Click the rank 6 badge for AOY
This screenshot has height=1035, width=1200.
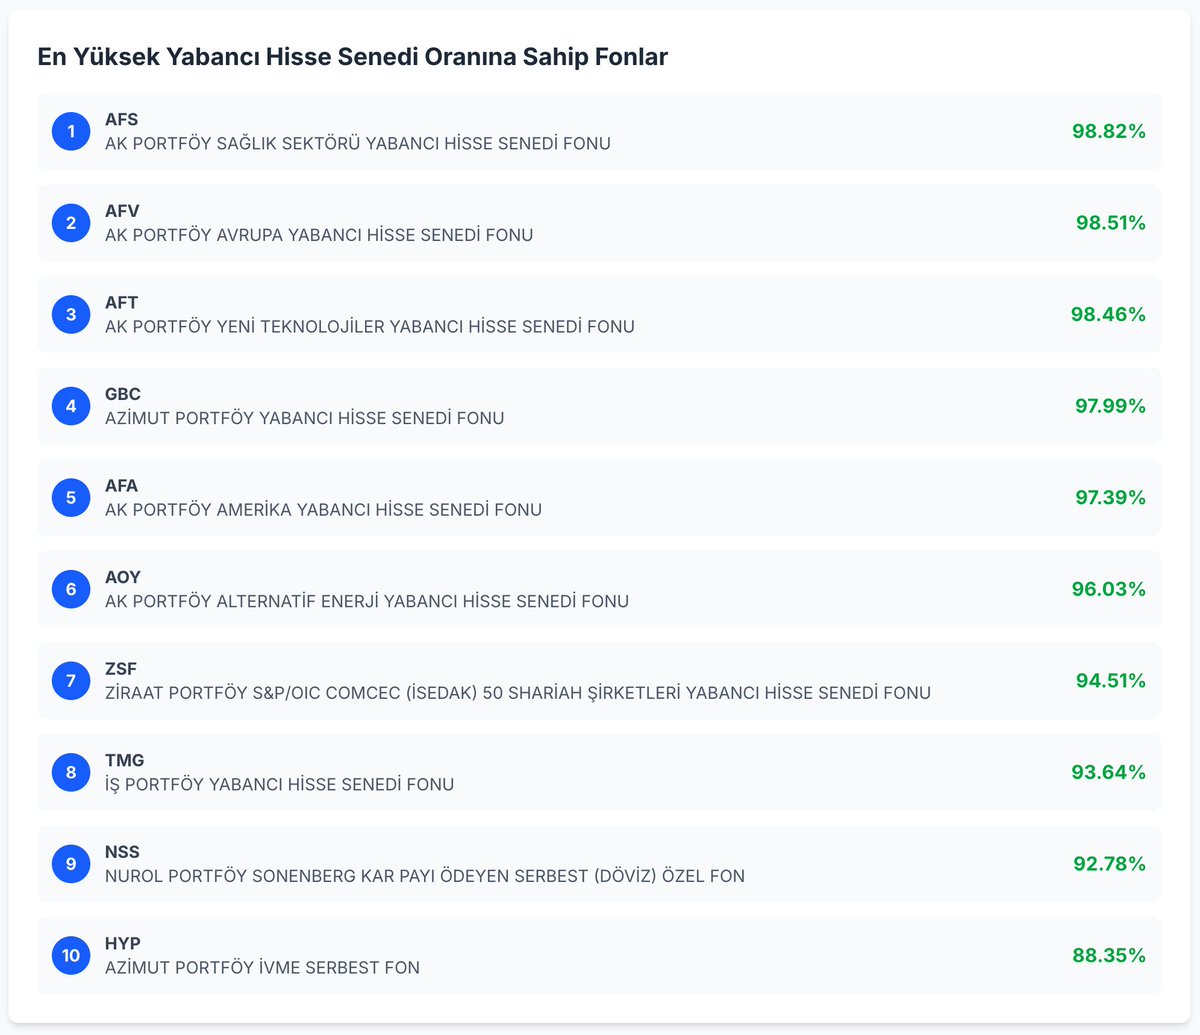[x=71, y=589]
